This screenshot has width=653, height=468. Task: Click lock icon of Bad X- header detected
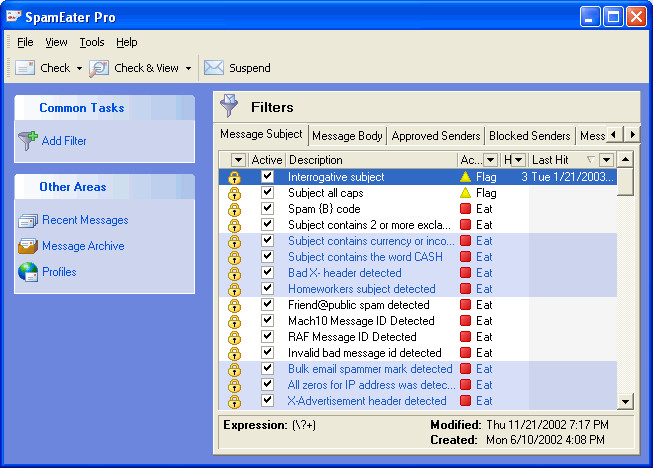pyautogui.click(x=234, y=273)
